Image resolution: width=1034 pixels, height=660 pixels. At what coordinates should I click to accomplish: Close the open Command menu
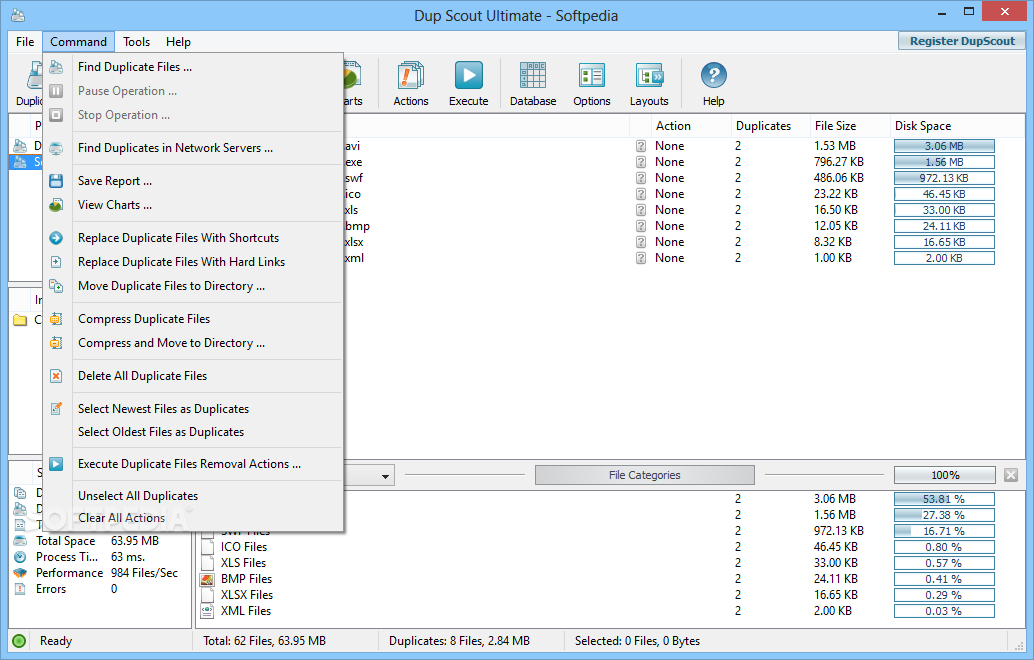[x=78, y=42]
